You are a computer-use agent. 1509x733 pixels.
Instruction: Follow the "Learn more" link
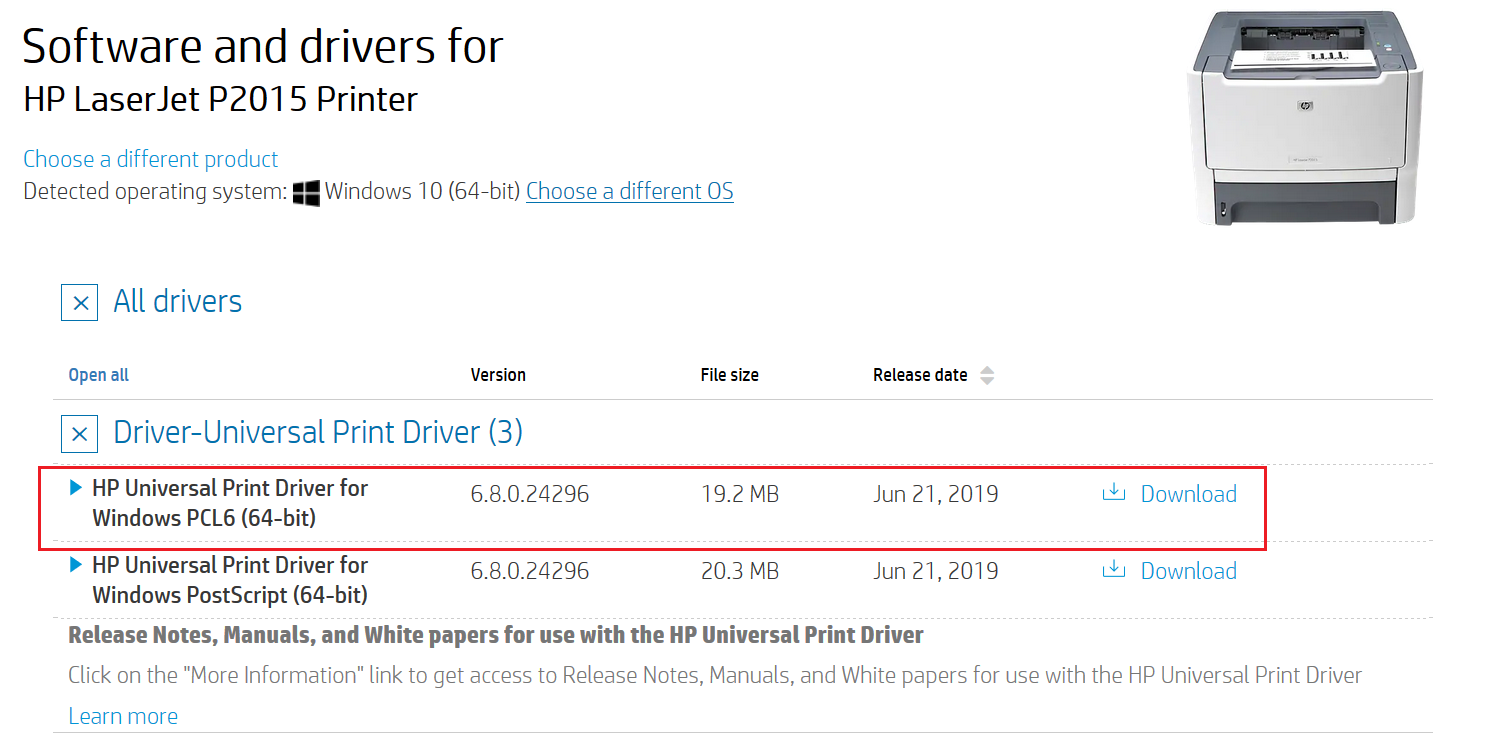coord(123,716)
